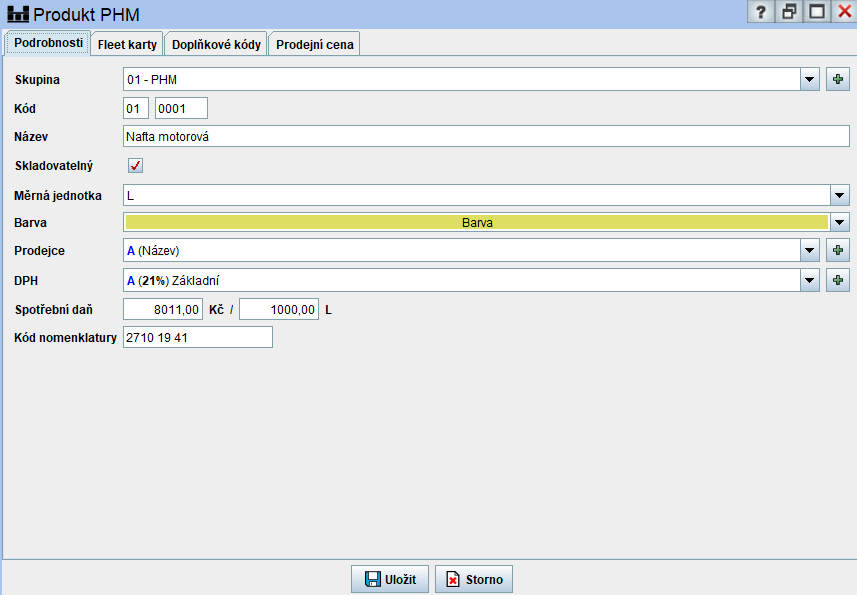
Task: Click the Název text field
Action: tap(486, 136)
